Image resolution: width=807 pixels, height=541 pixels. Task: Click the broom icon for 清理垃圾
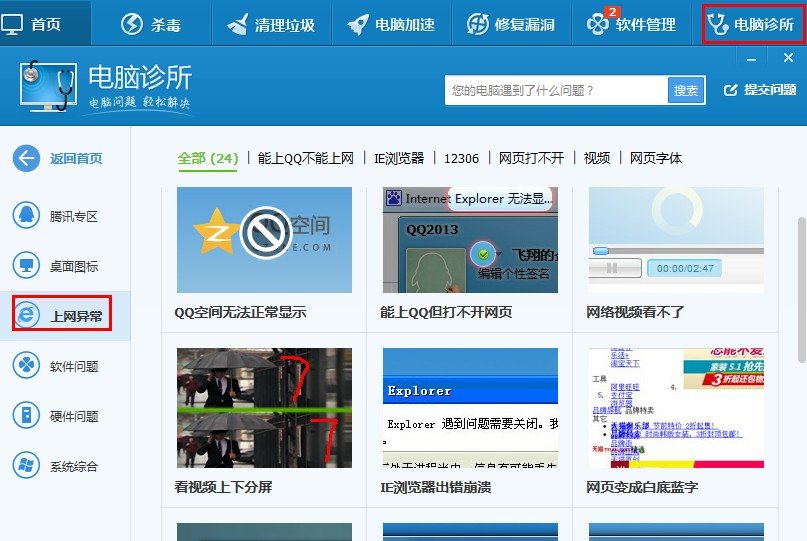(237, 24)
